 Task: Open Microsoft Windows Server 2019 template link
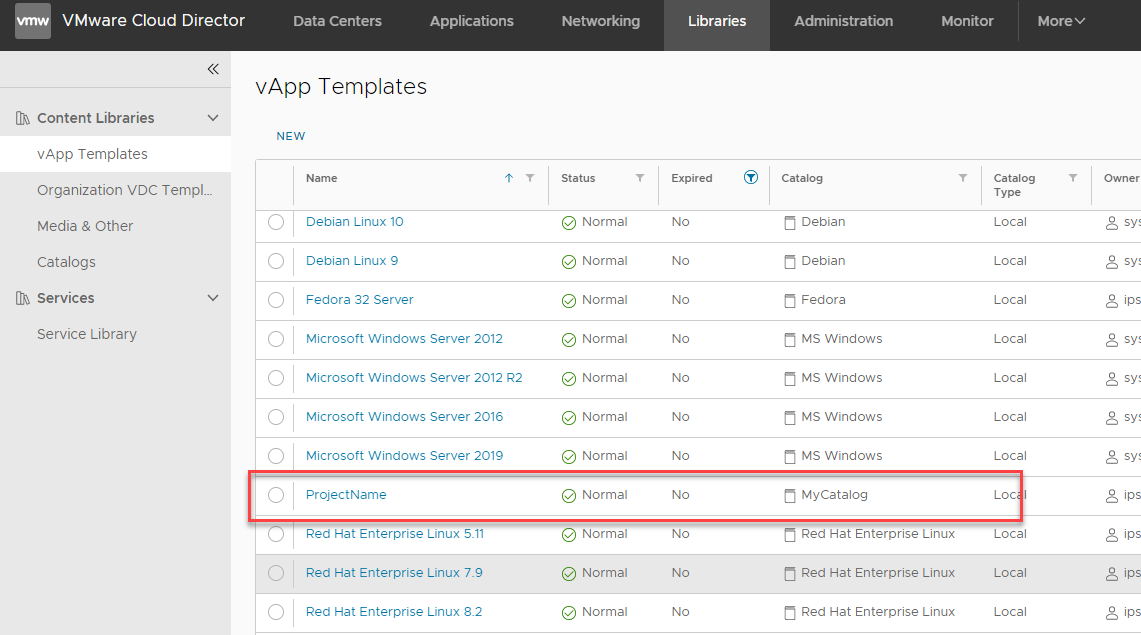[x=405, y=456]
